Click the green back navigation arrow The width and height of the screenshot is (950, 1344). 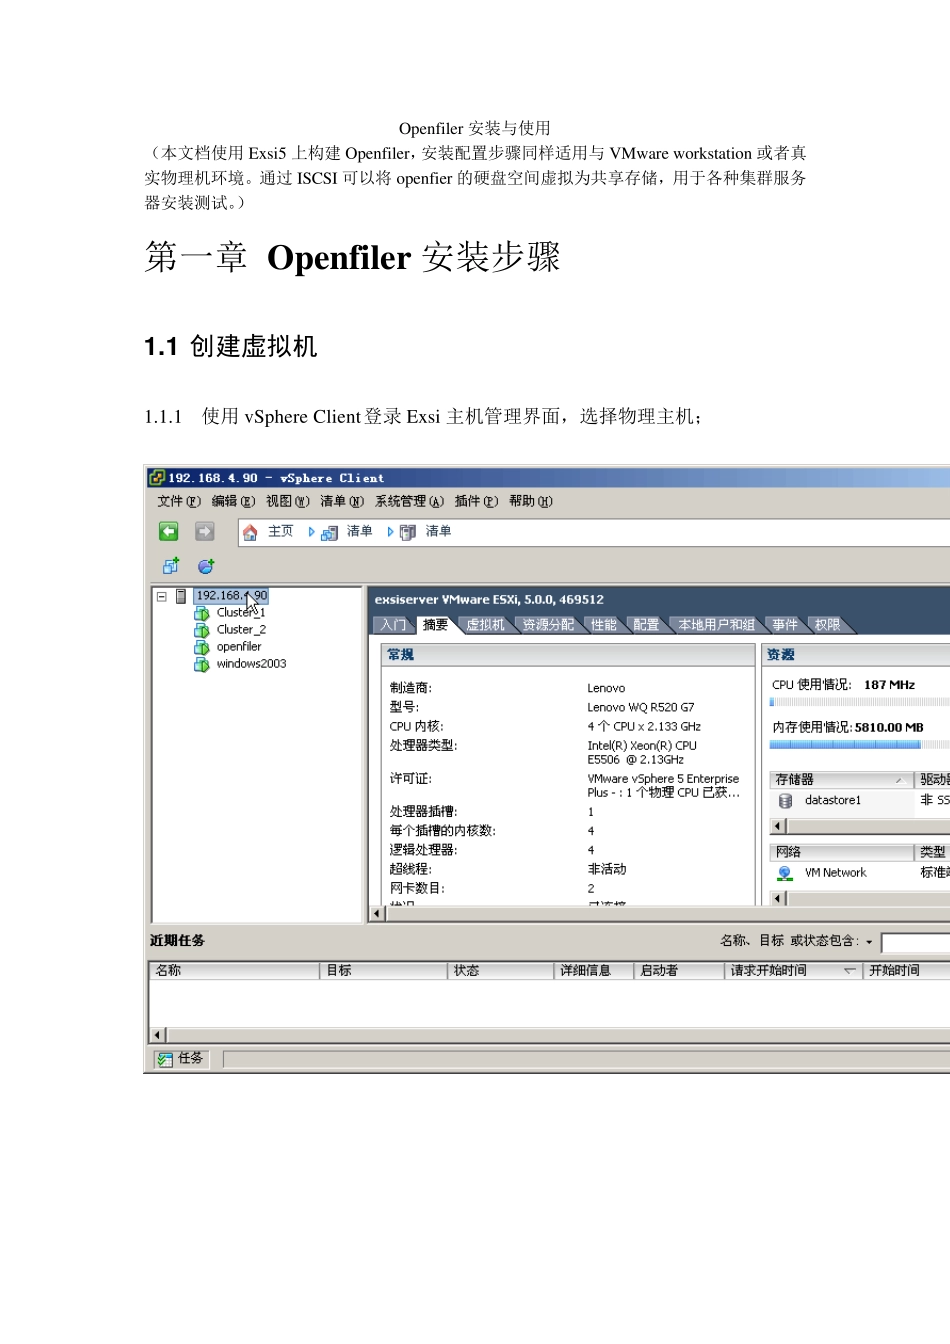tap(169, 532)
